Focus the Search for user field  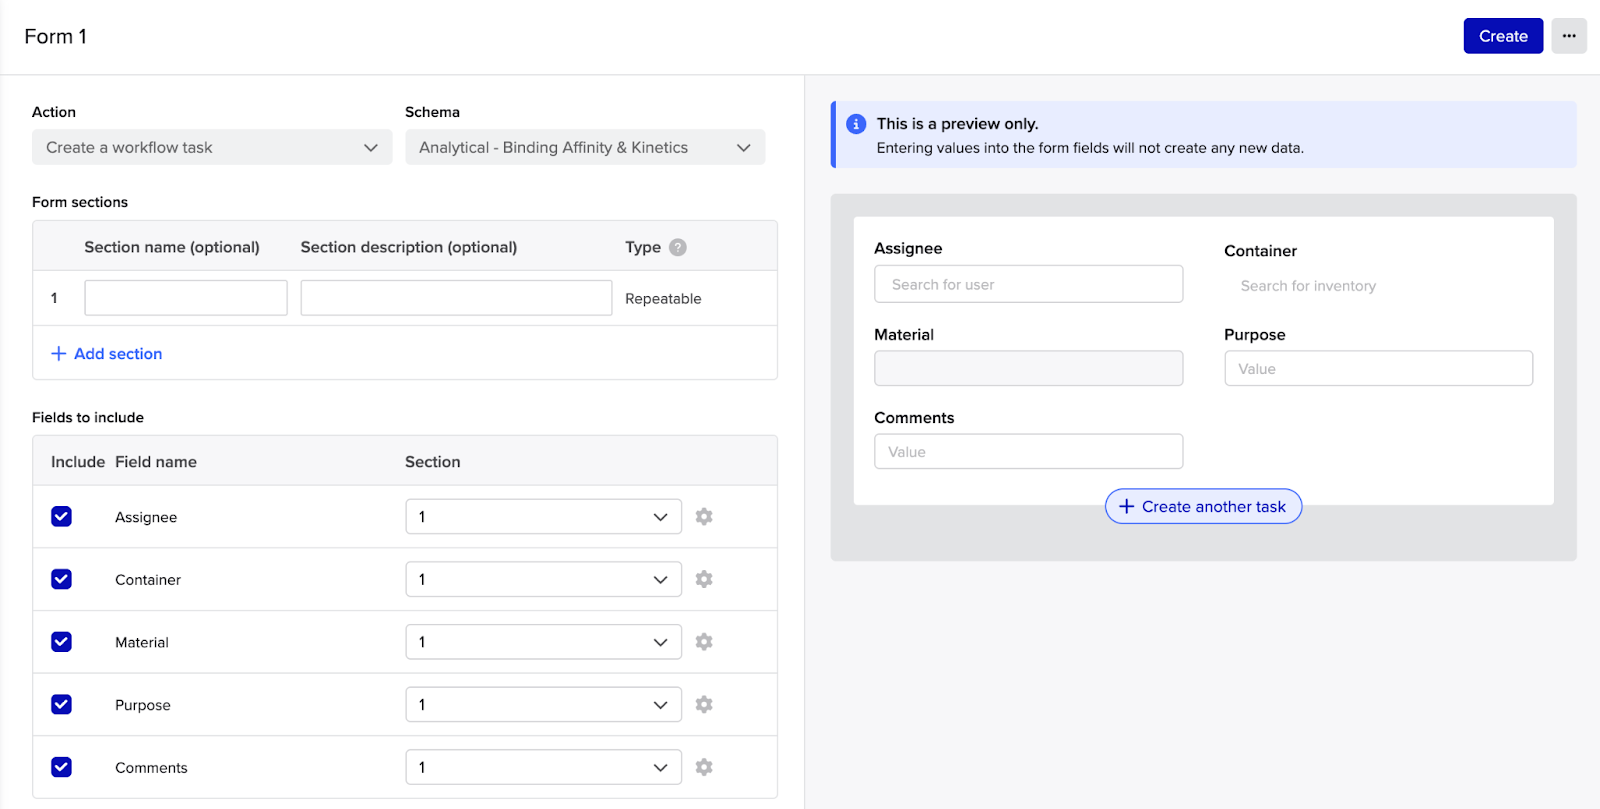pyautogui.click(x=1028, y=285)
